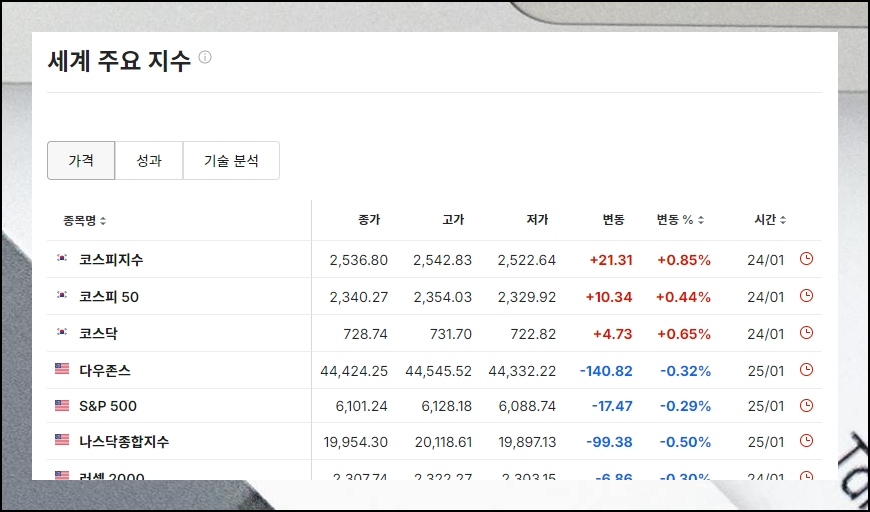Click the 코스피지수 percent change +0.85%
Screen dimensions: 870x512
[x=684, y=260]
